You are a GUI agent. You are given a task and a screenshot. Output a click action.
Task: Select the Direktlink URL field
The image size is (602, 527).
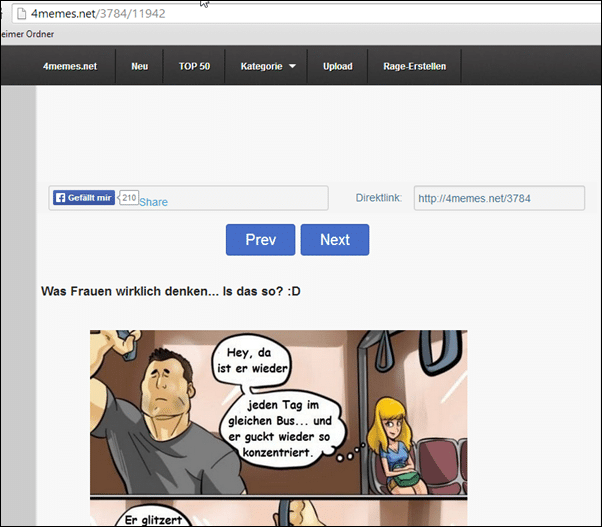pos(499,198)
